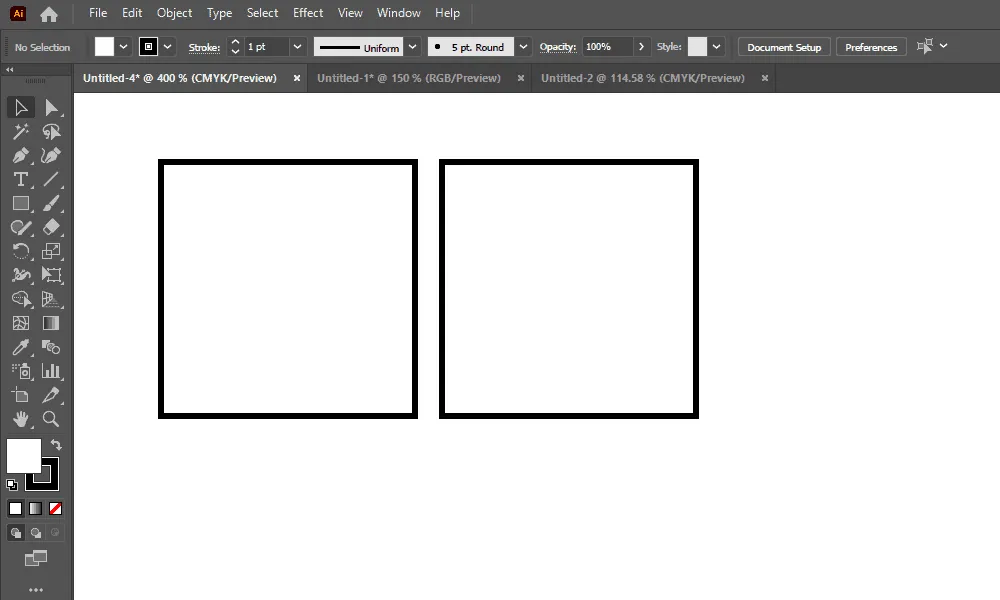1000x600 pixels.
Task: Set paint mode to None
Action: coord(55,508)
